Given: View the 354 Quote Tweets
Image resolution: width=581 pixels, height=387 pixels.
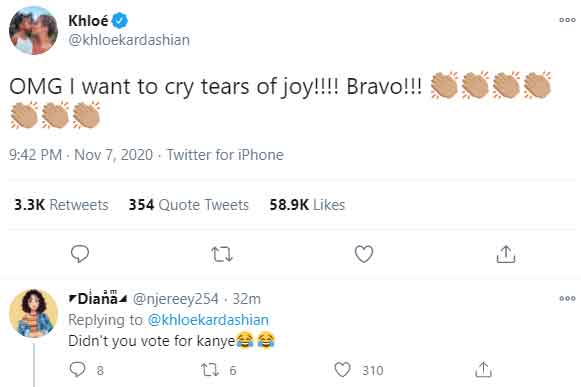Looking at the screenshot, I should tap(189, 205).
